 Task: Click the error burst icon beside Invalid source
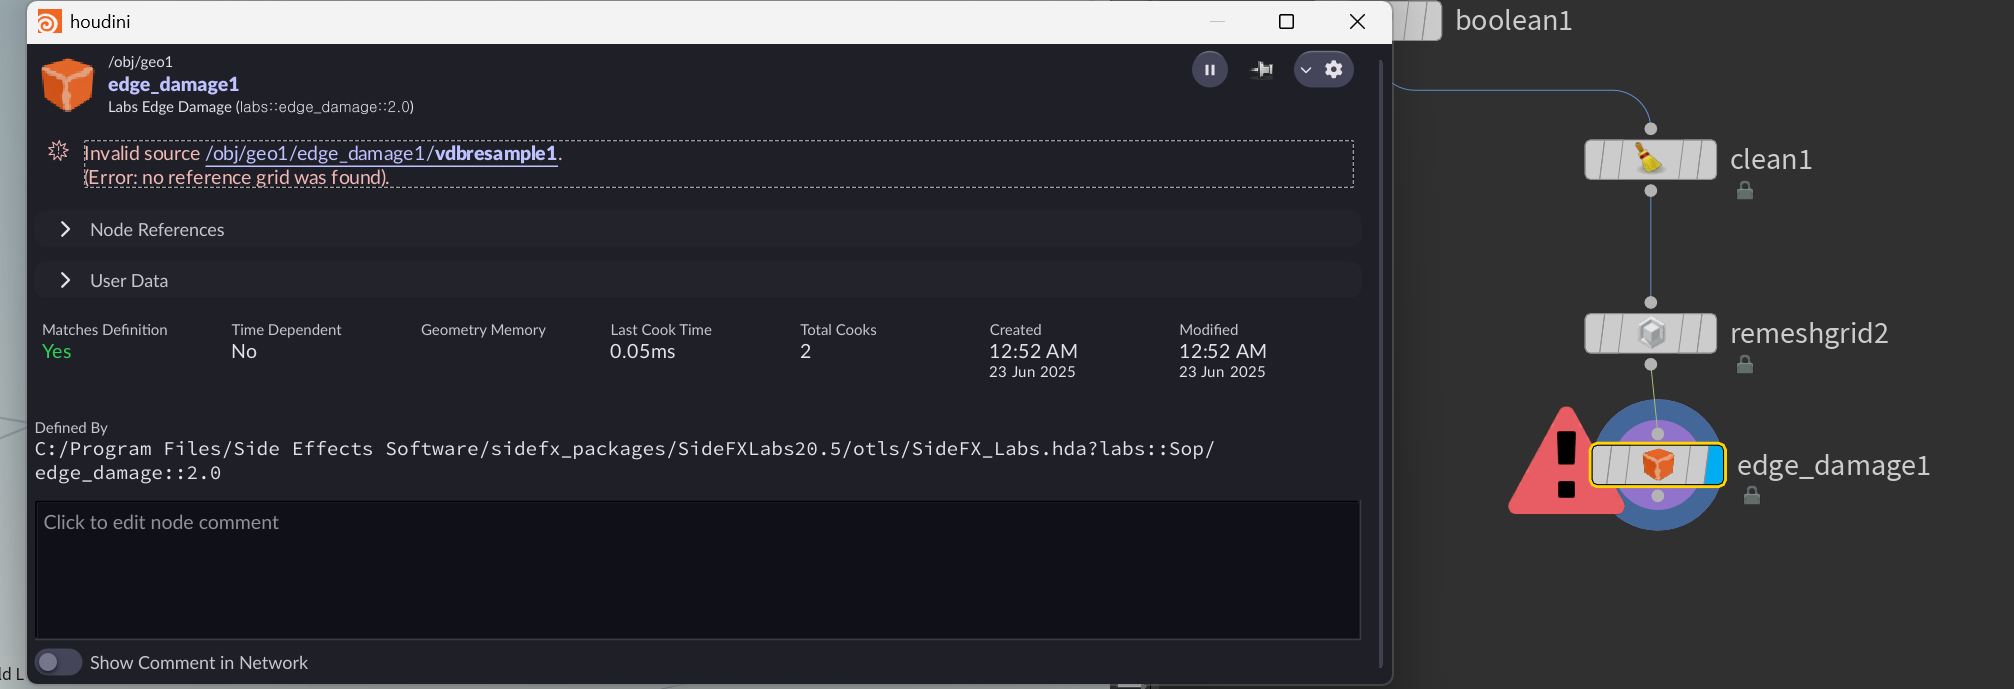click(x=58, y=151)
